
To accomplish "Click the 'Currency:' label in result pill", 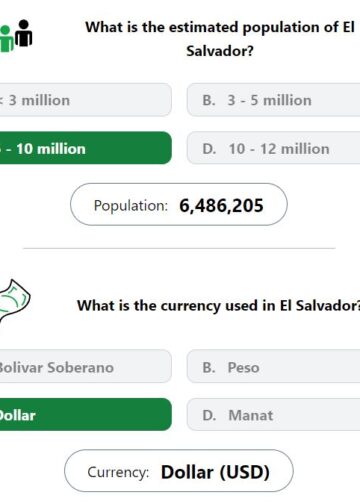I will pos(118,472).
